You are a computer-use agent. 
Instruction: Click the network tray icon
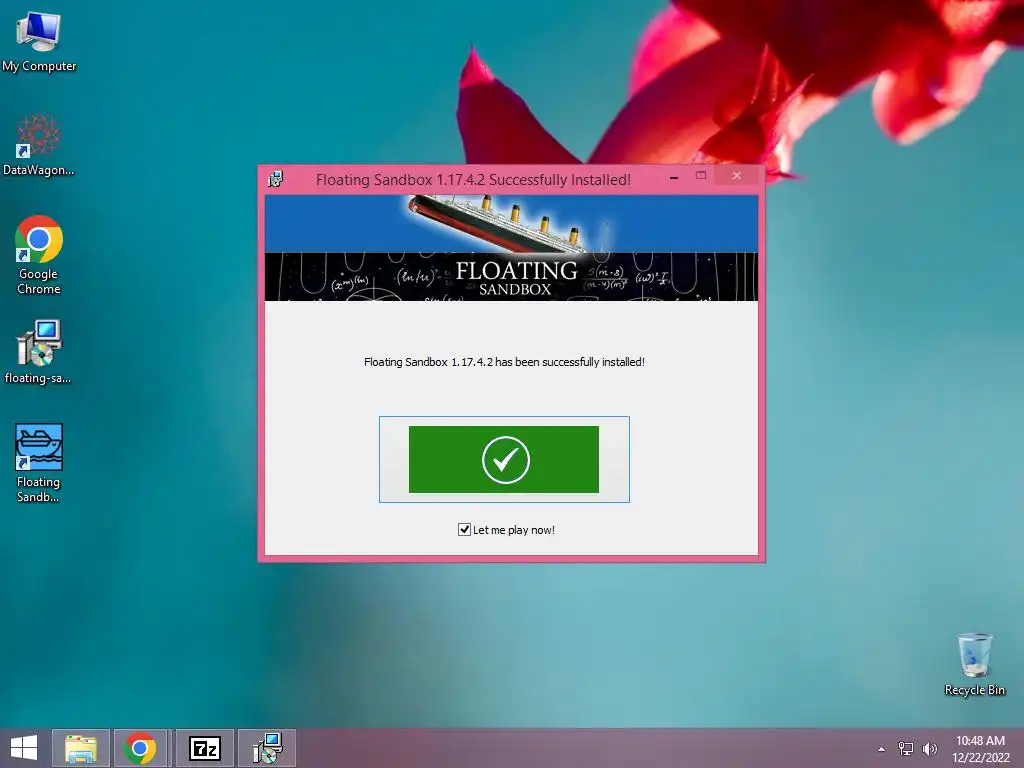coord(906,748)
